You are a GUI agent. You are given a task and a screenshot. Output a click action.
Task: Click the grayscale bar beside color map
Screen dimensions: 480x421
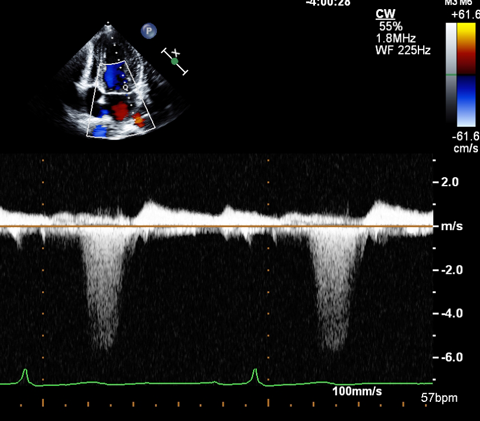pyautogui.click(x=451, y=75)
